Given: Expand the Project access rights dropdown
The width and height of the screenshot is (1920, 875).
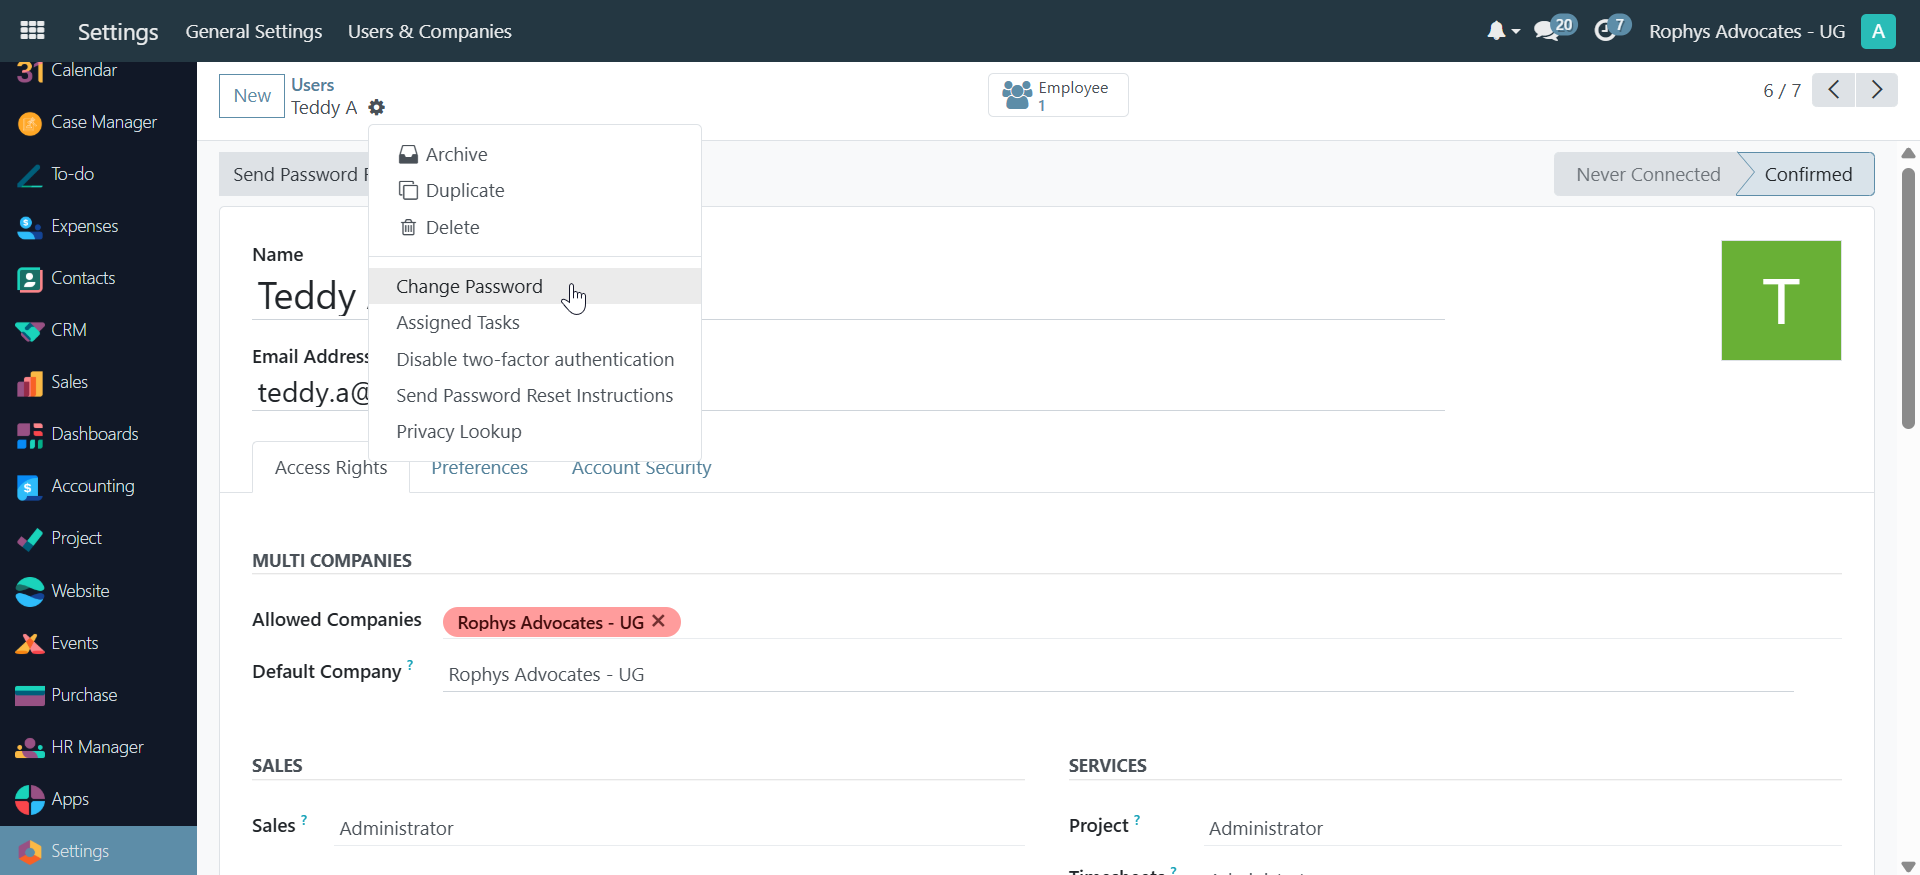Looking at the screenshot, I should click(1520, 828).
